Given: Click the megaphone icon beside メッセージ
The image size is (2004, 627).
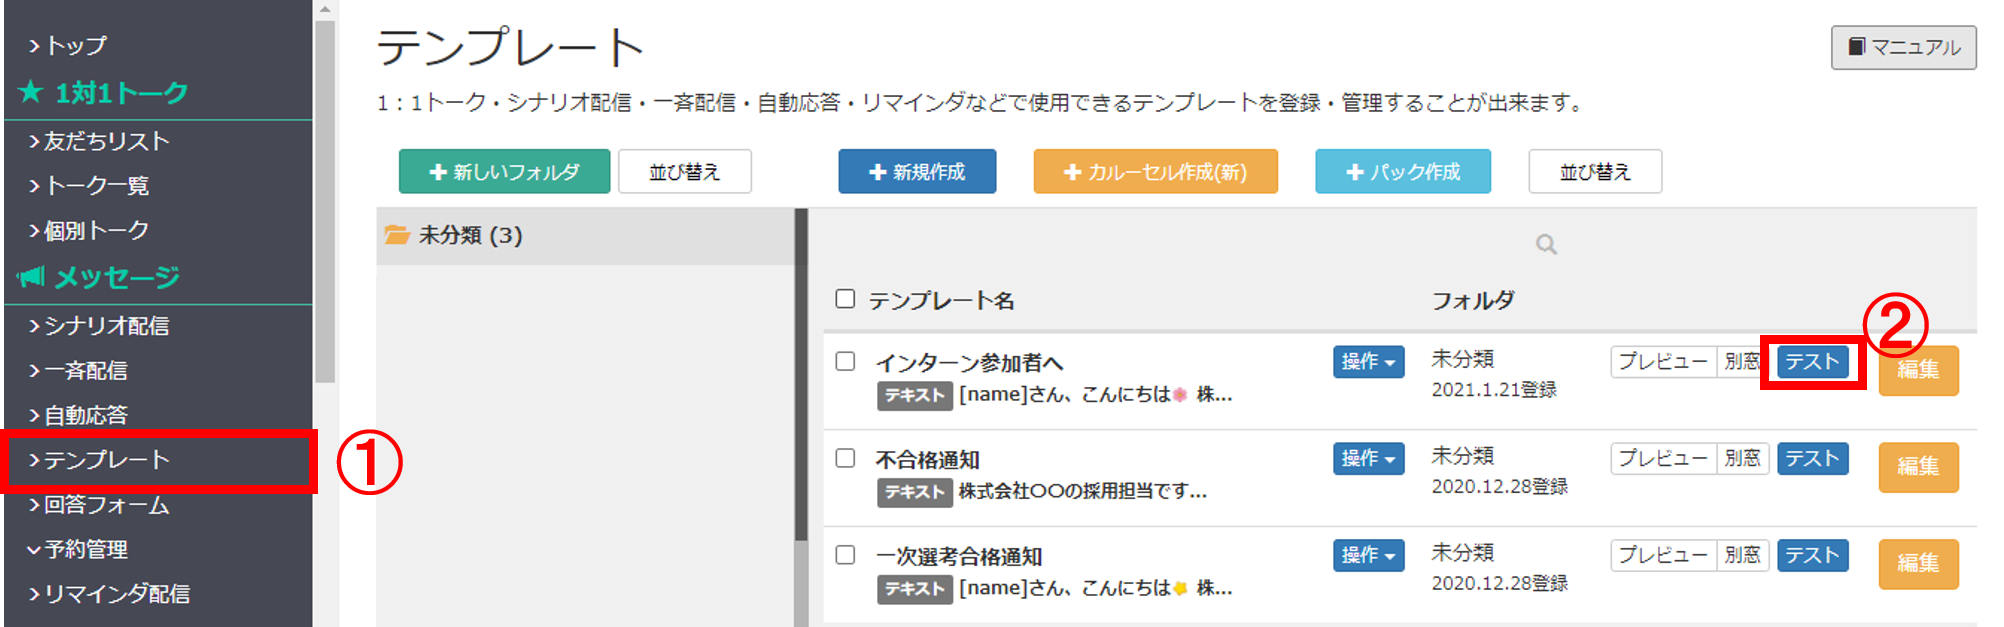Looking at the screenshot, I should coord(31,276).
